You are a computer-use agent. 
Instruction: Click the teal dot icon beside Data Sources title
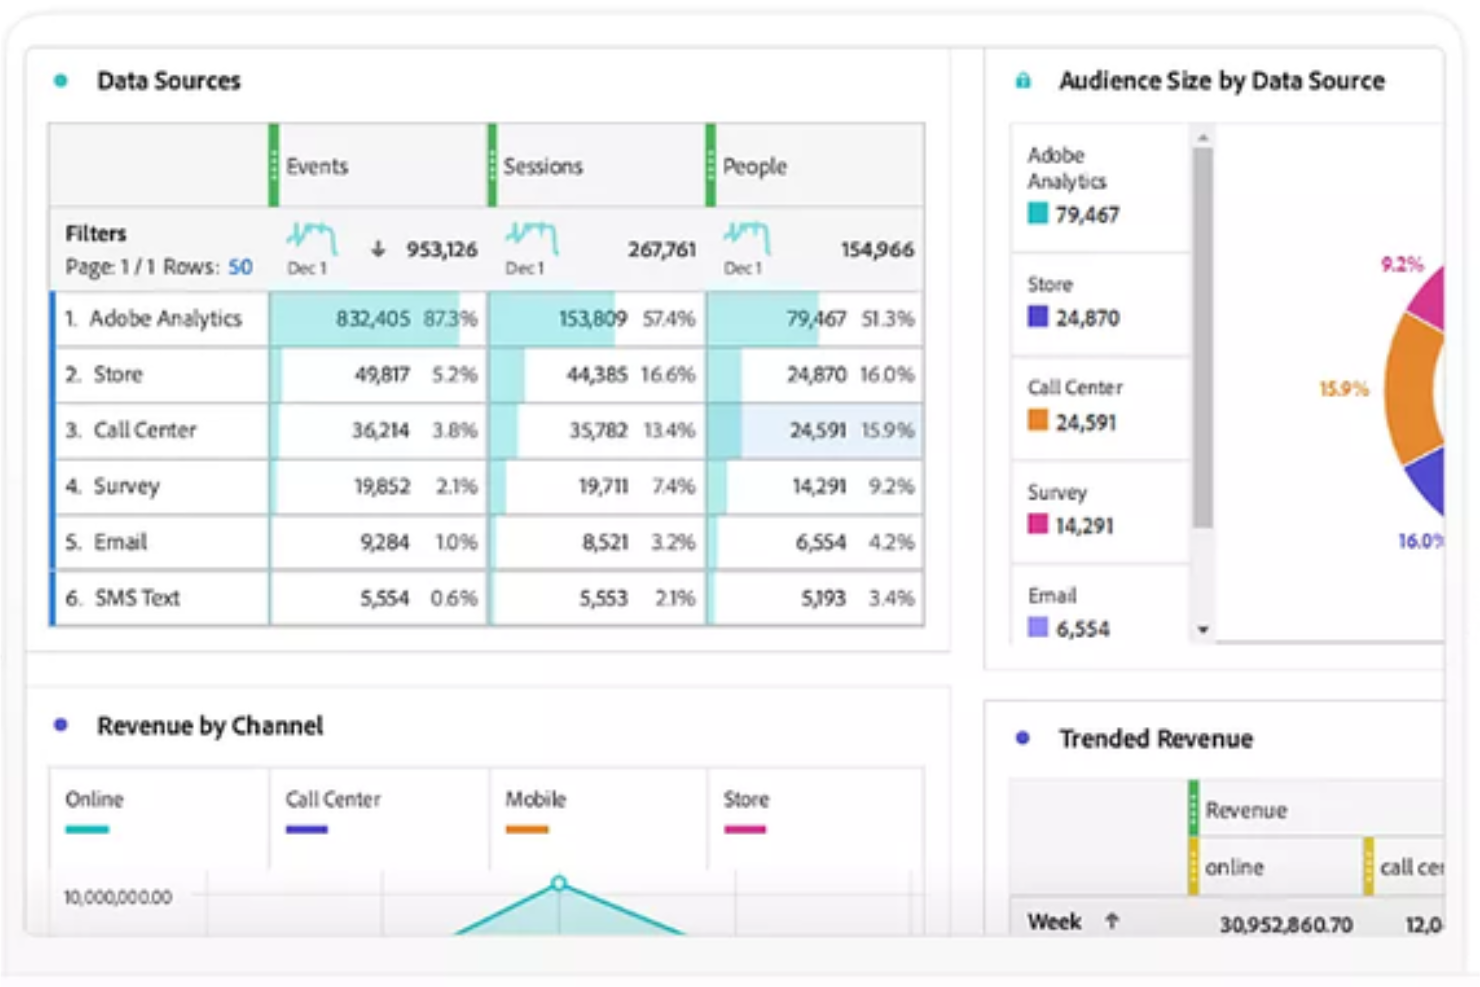point(62,80)
